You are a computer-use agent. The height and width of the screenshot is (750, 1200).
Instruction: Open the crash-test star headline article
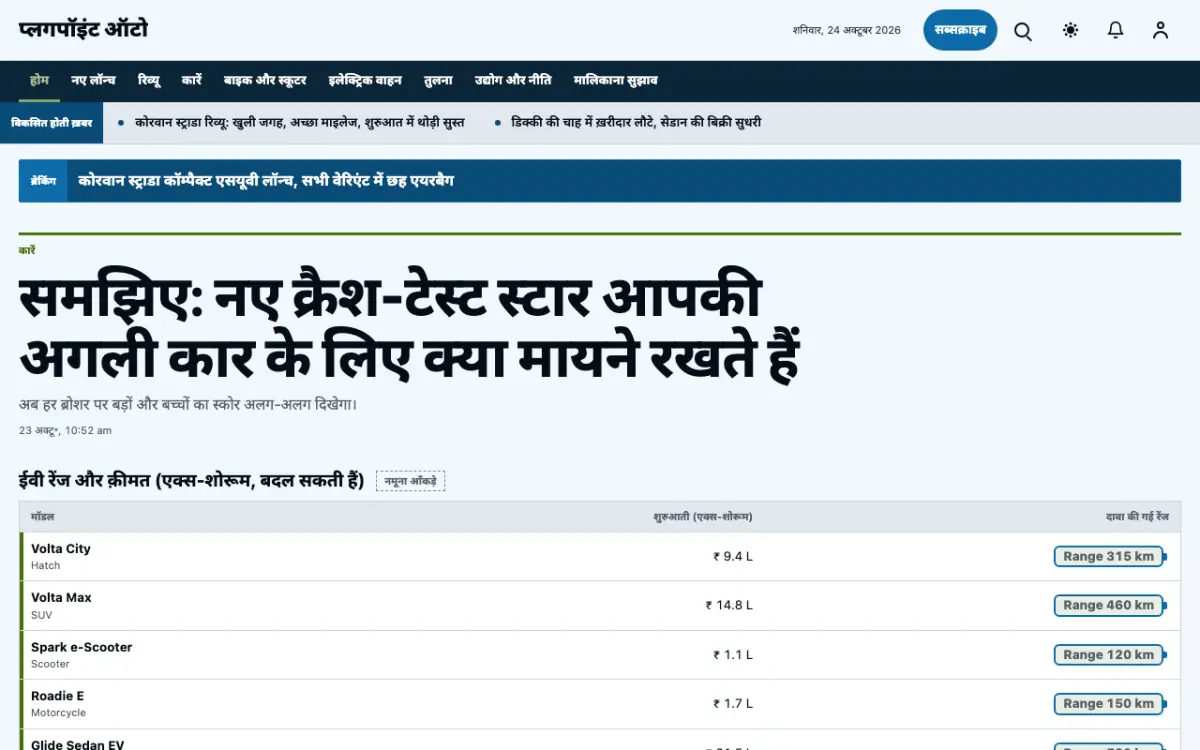(410, 328)
